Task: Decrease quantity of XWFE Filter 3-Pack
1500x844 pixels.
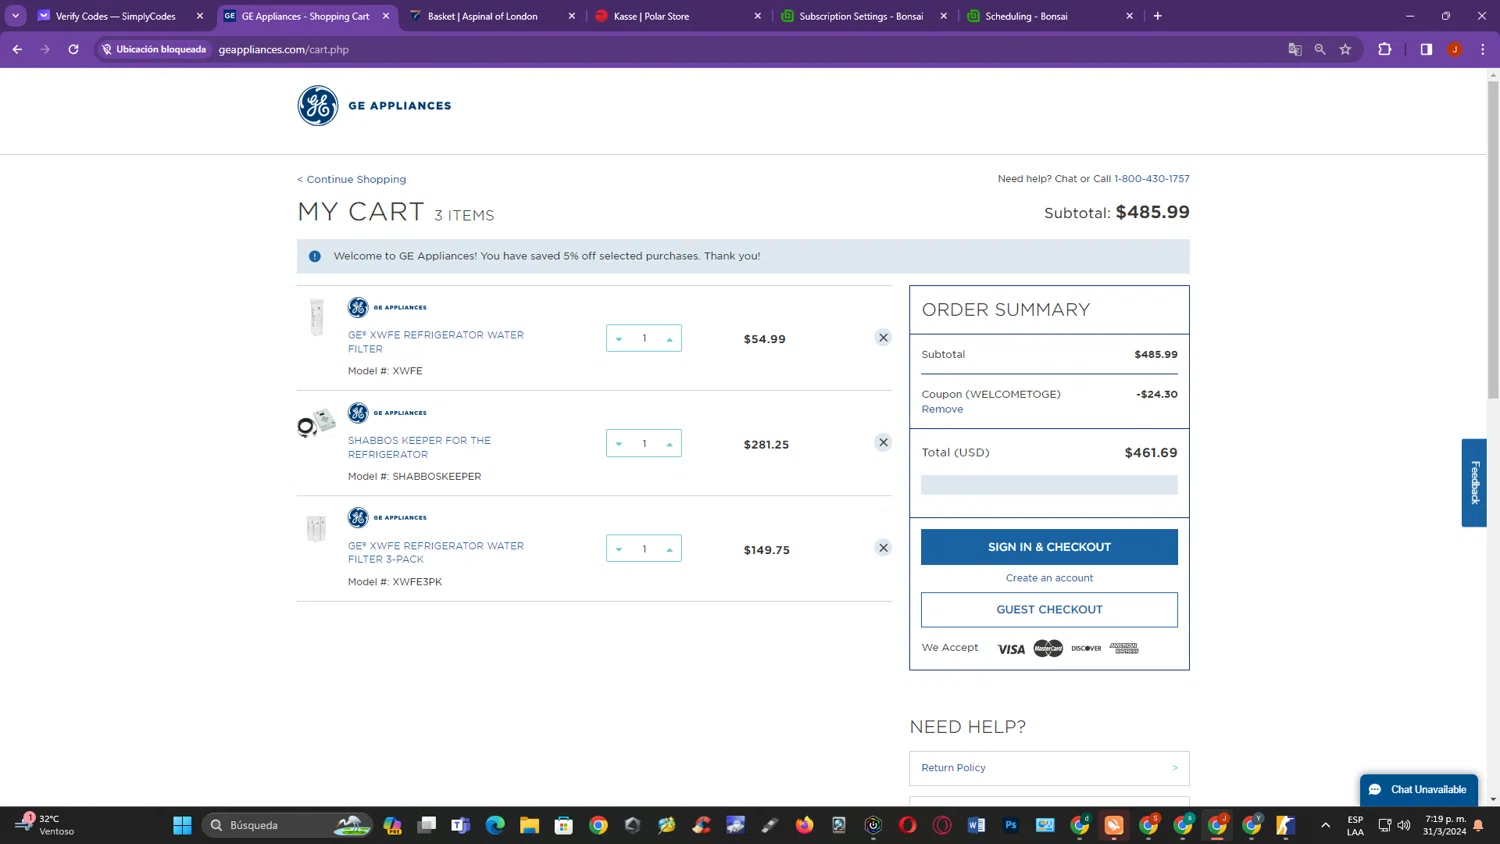Action: (x=619, y=549)
